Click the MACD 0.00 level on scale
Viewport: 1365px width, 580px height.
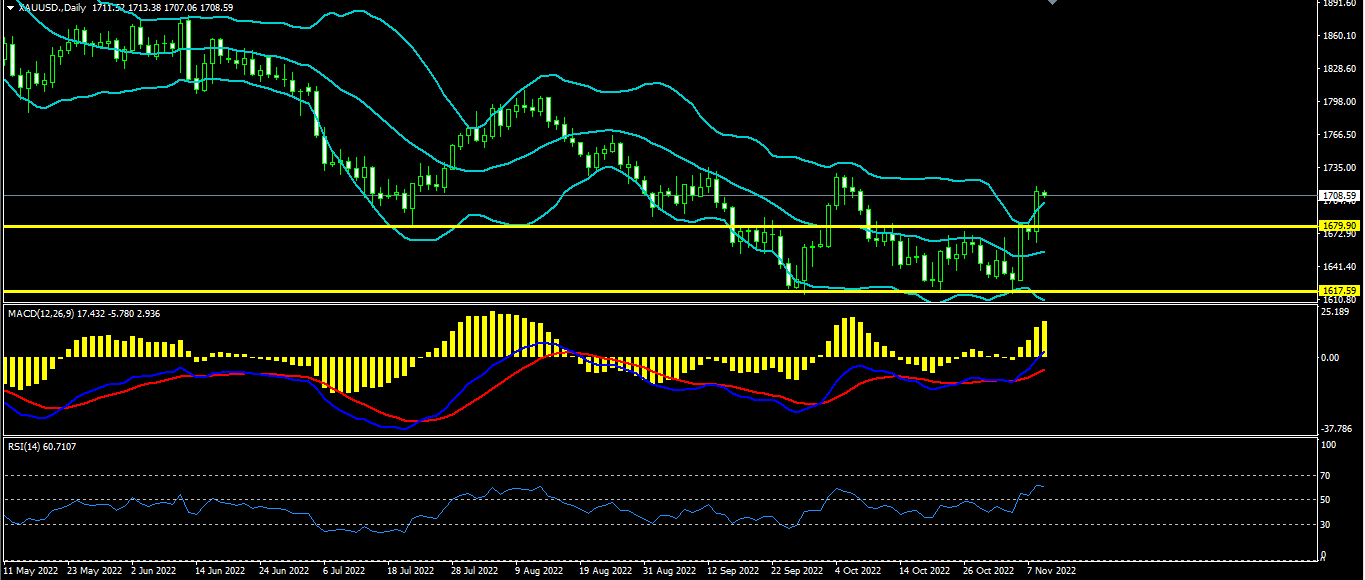pyautogui.click(x=1333, y=357)
